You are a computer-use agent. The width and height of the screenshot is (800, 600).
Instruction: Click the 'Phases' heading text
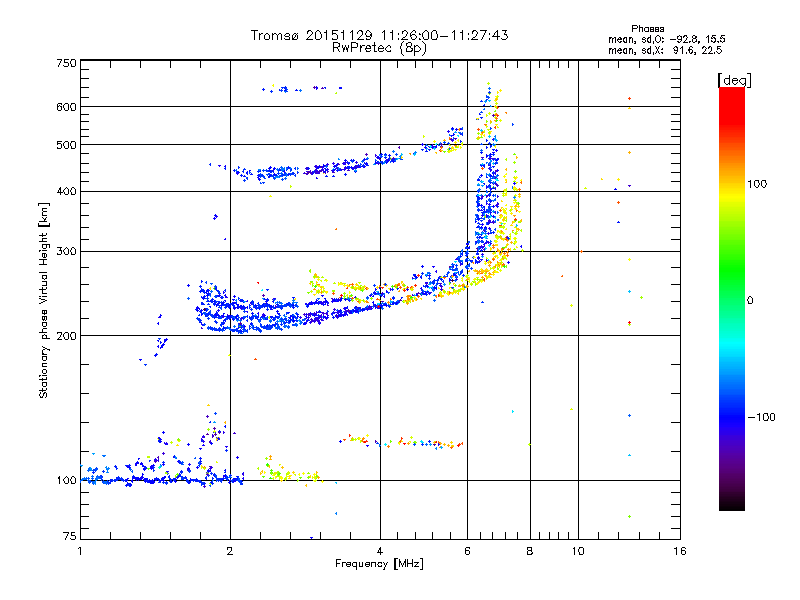point(647,29)
